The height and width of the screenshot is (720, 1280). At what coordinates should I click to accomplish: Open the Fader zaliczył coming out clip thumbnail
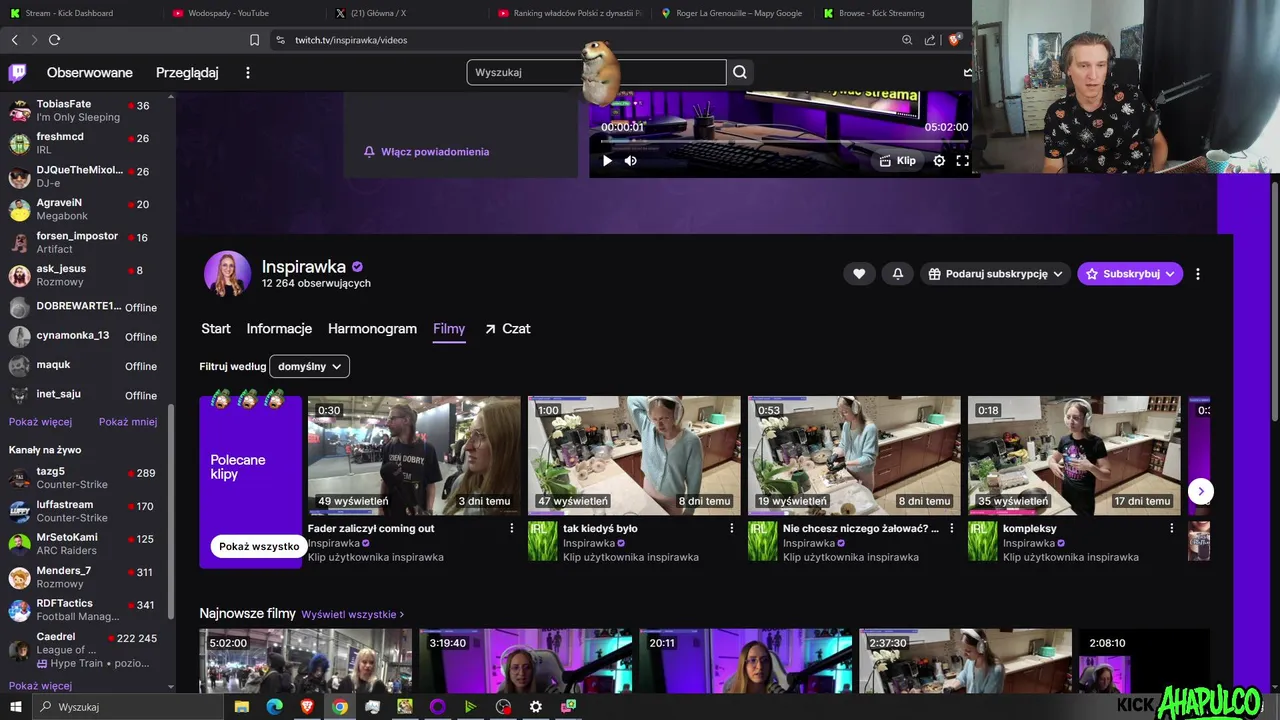[x=414, y=455]
